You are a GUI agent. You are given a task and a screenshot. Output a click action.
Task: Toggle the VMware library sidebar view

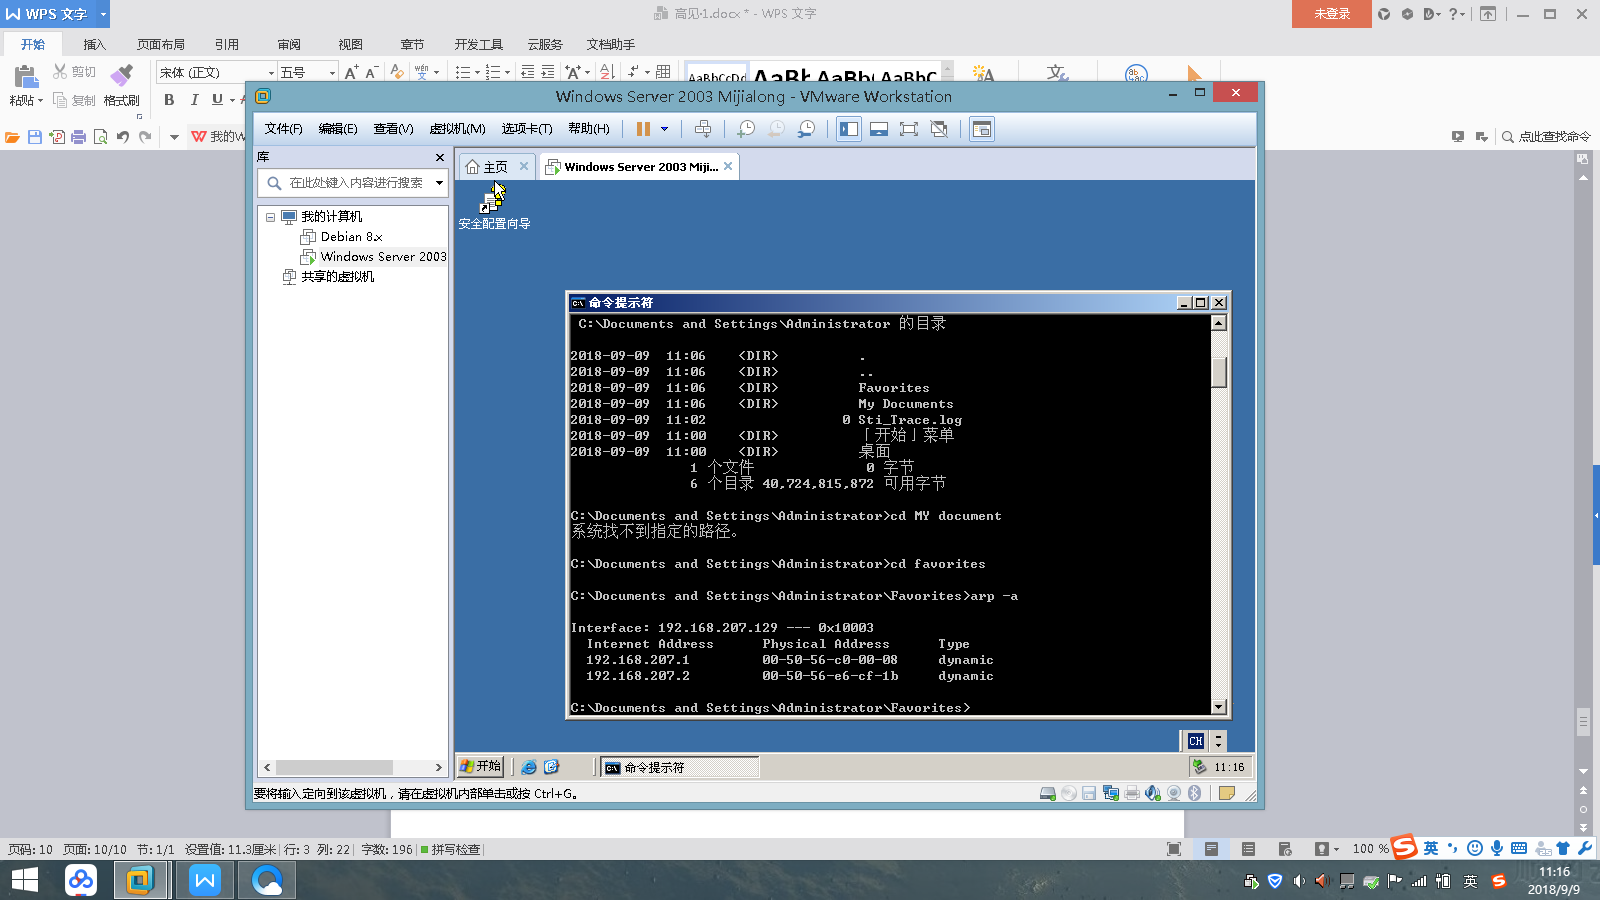coord(849,129)
